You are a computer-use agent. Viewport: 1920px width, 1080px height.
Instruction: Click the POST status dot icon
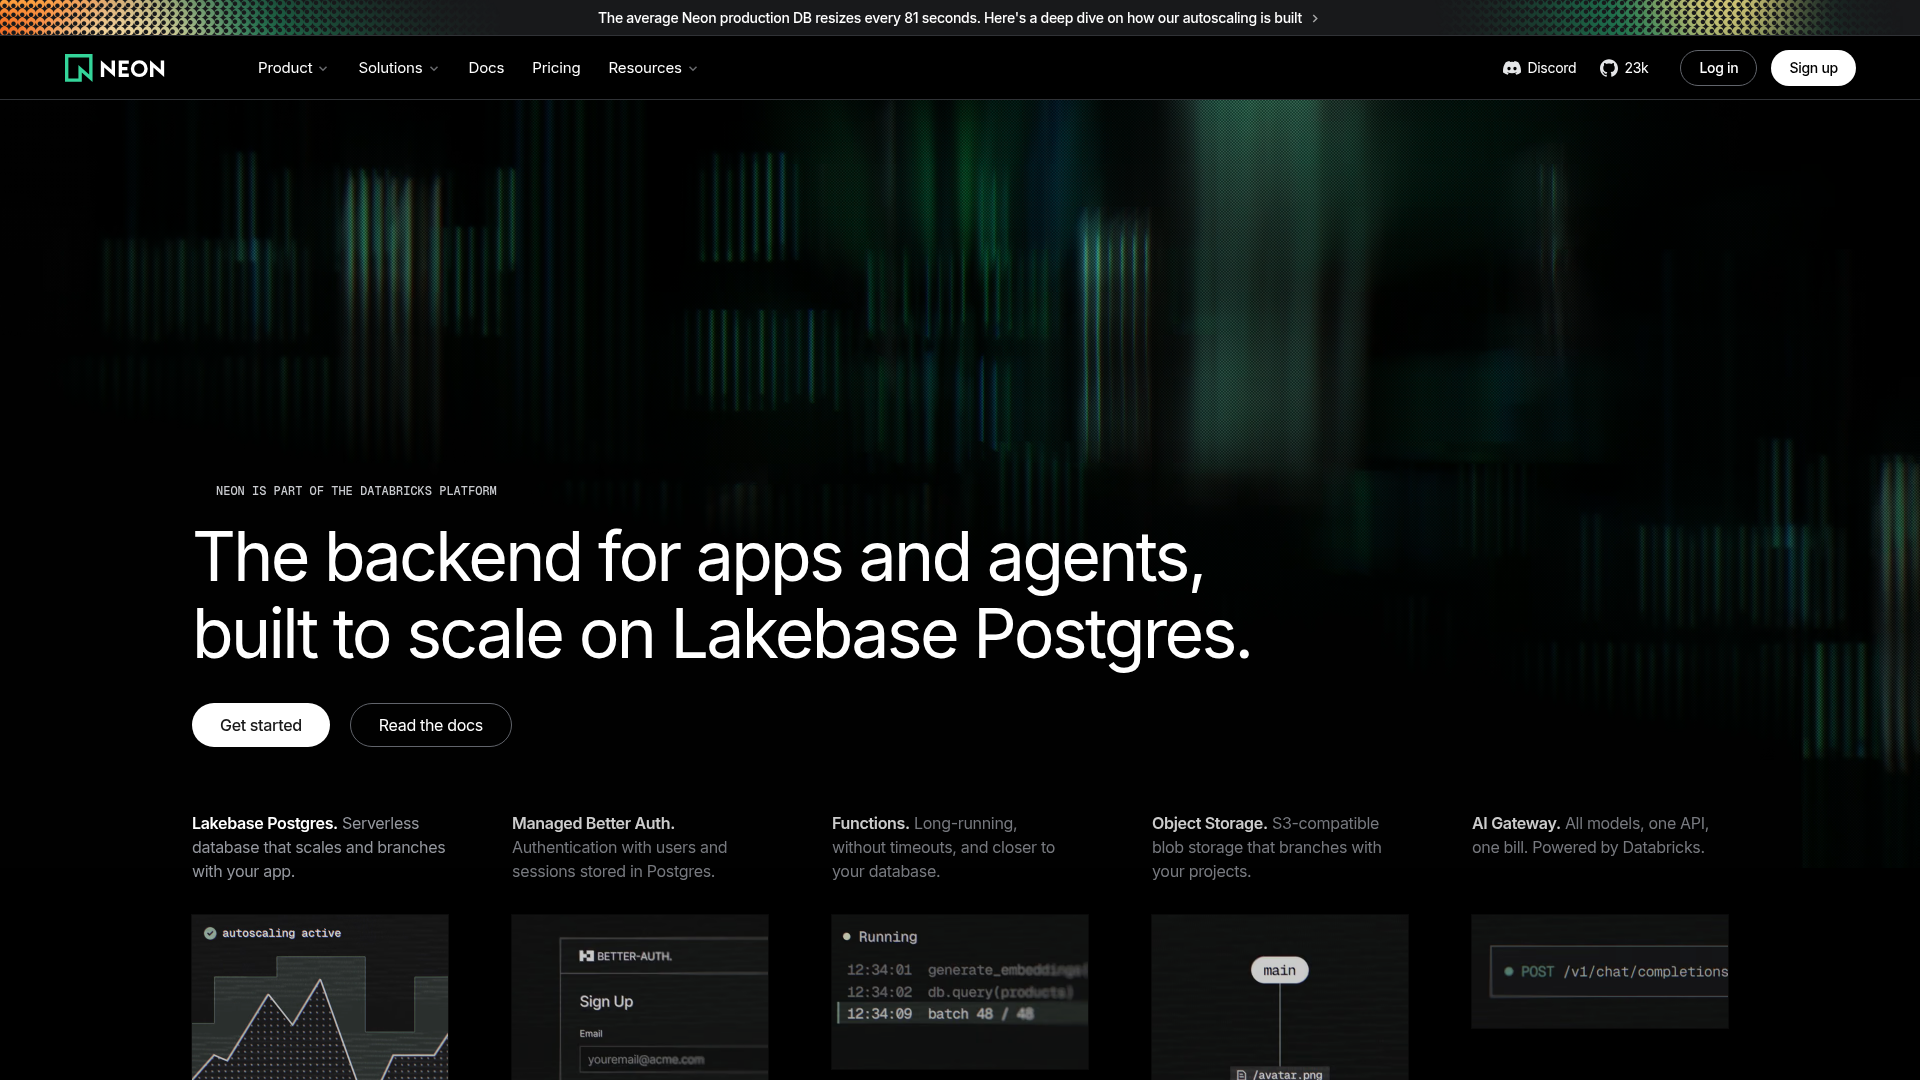click(x=1508, y=971)
